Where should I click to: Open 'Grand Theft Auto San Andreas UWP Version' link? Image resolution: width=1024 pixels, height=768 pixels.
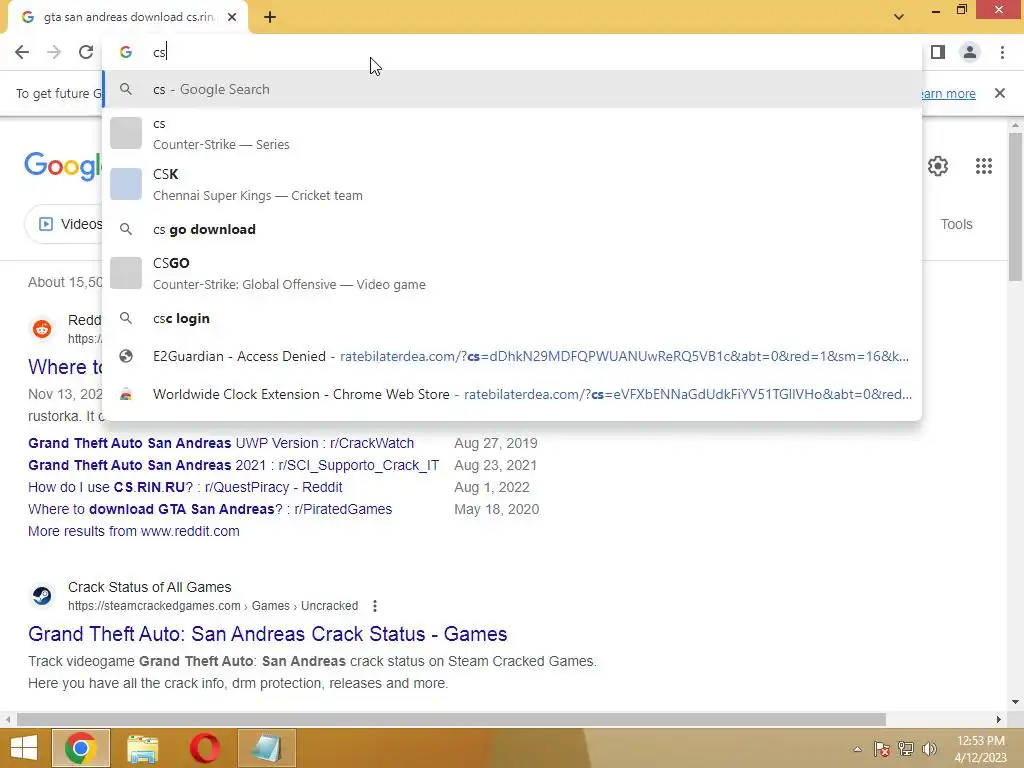point(221,443)
